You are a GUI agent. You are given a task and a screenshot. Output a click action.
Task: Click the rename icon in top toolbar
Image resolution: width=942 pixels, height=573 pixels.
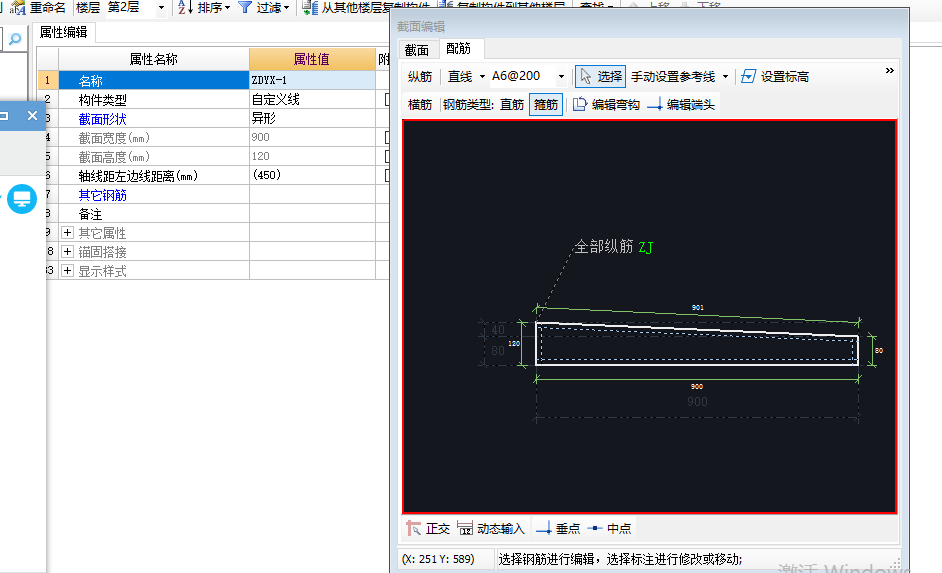click(x=18, y=8)
